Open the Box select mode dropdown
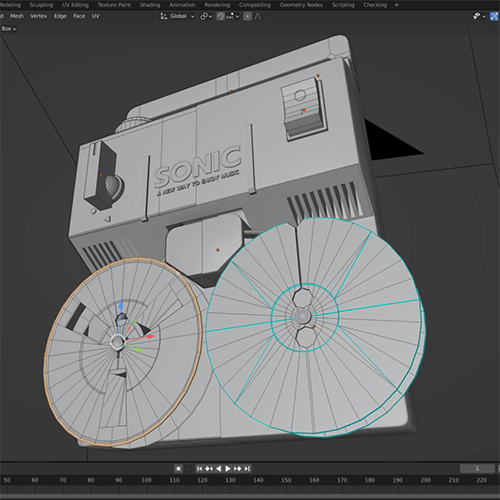Screen dimensions: 500x500 click(9, 29)
